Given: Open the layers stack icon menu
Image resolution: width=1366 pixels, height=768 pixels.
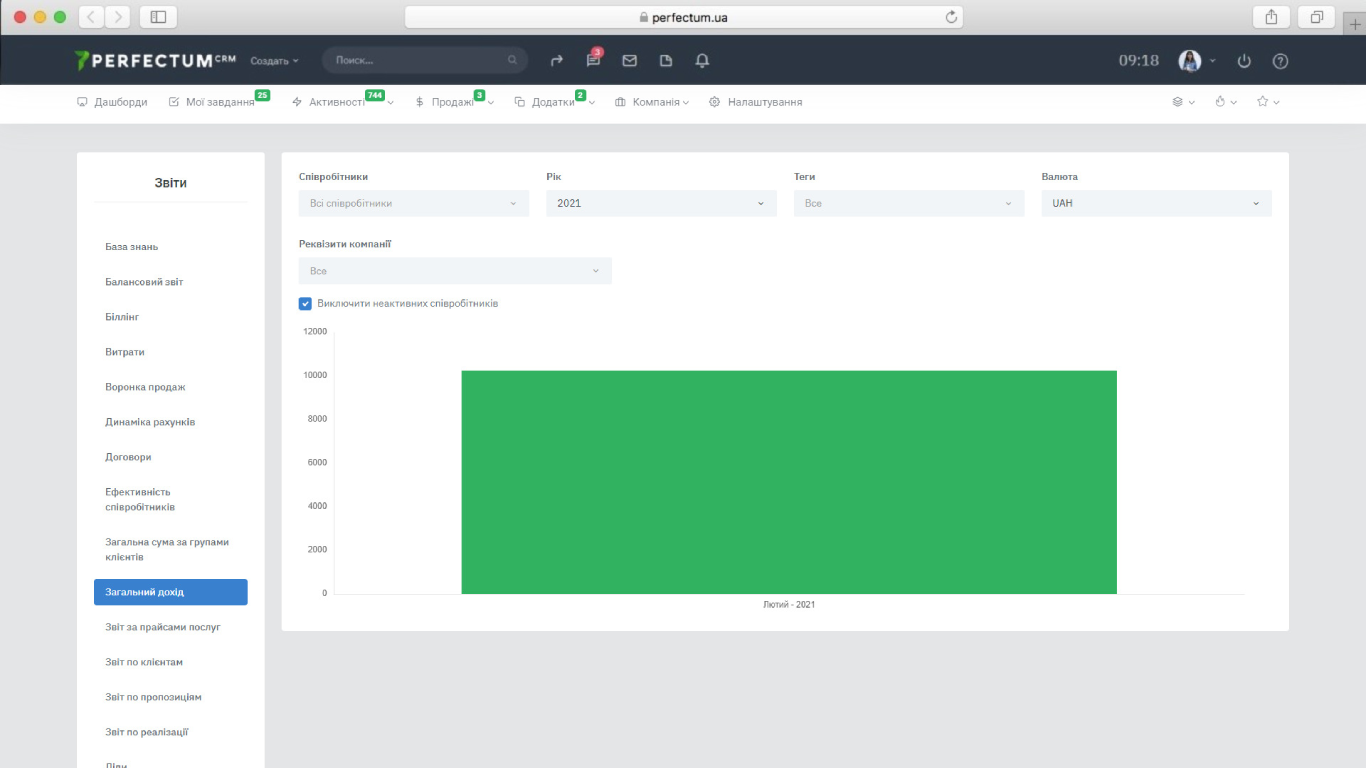Looking at the screenshot, I should tap(1178, 102).
